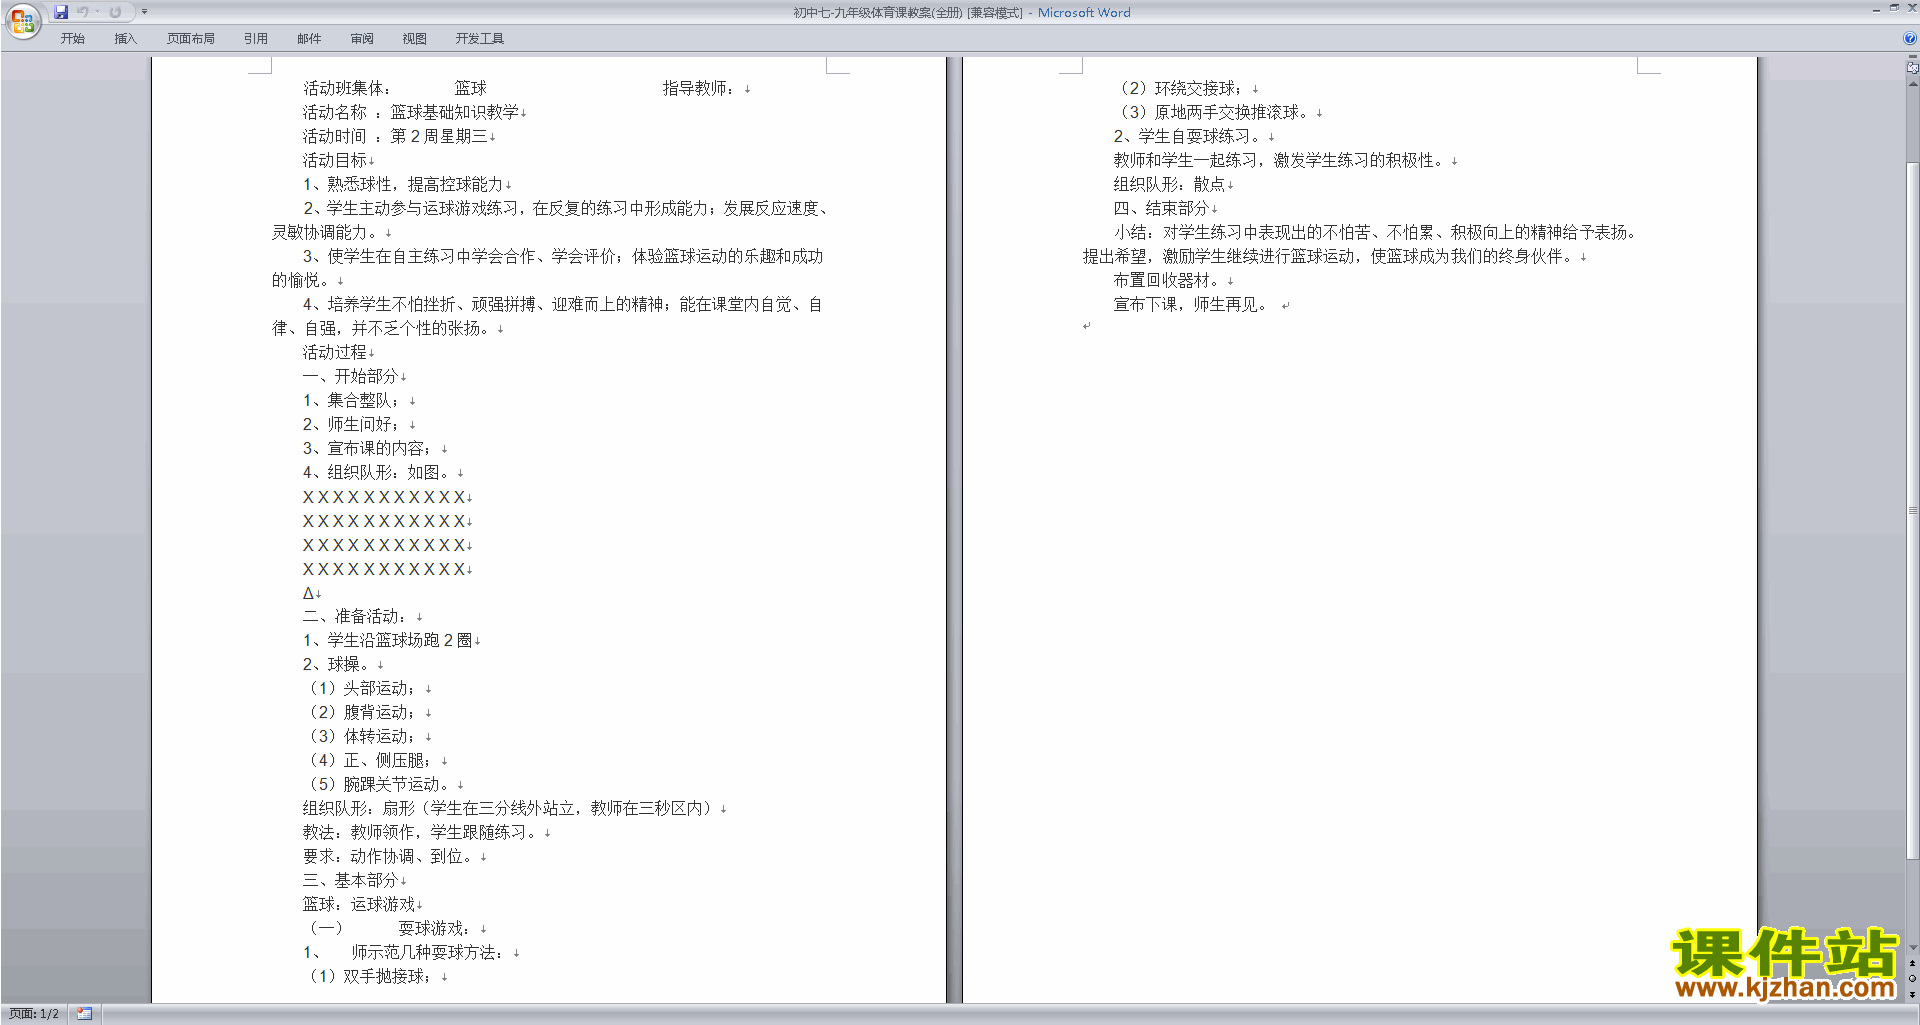Click the line '（2）腹背运动；'
Screen dimensions: 1920x1025
pos(360,712)
